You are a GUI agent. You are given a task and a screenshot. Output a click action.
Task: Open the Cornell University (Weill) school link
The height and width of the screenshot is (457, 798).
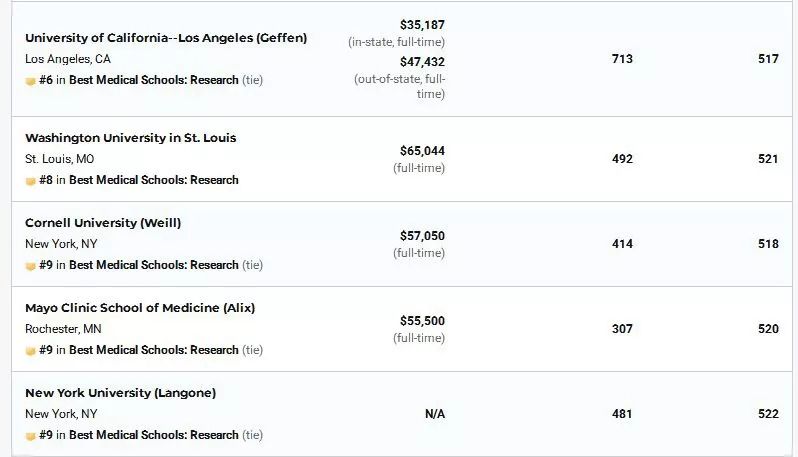pyautogui.click(x=103, y=223)
